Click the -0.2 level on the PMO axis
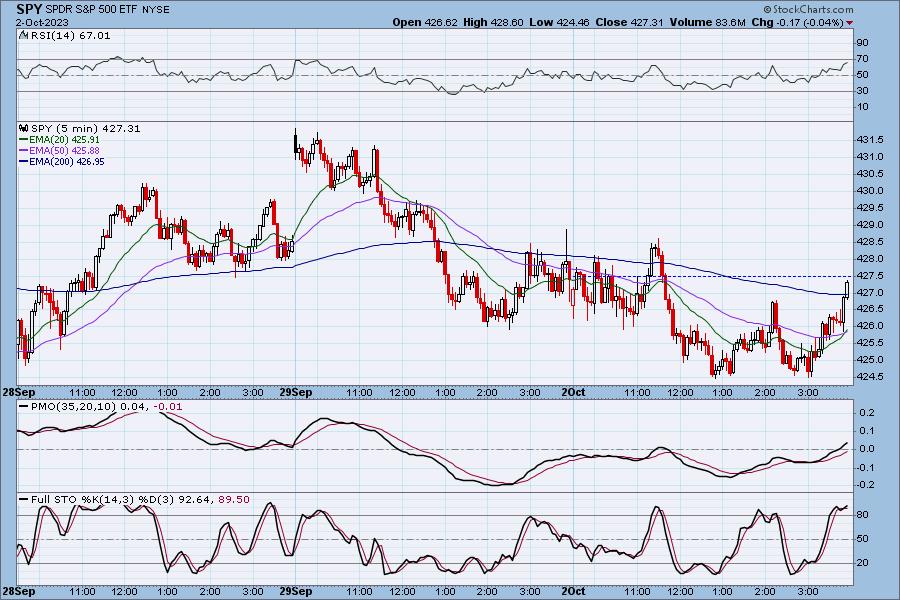This screenshot has height=600, width=900. [x=866, y=485]
